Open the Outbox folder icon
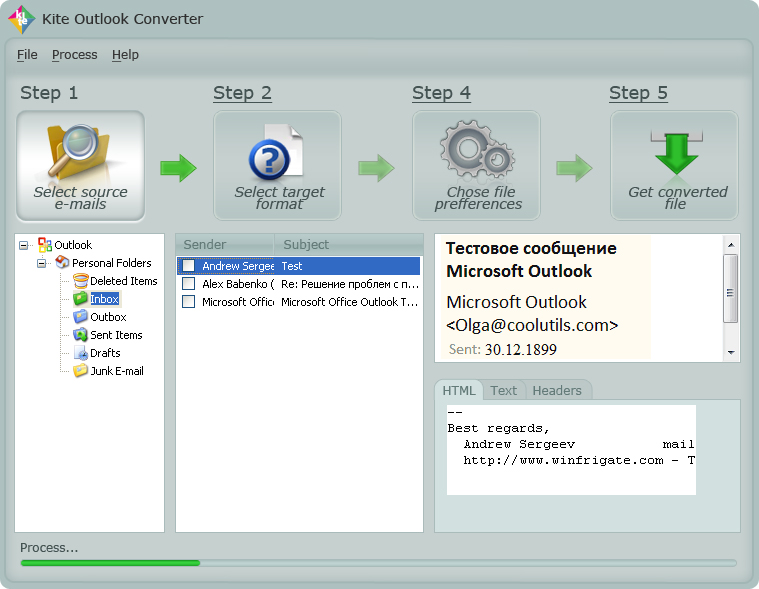The image size is (759, 589). [x=81, y=317]
